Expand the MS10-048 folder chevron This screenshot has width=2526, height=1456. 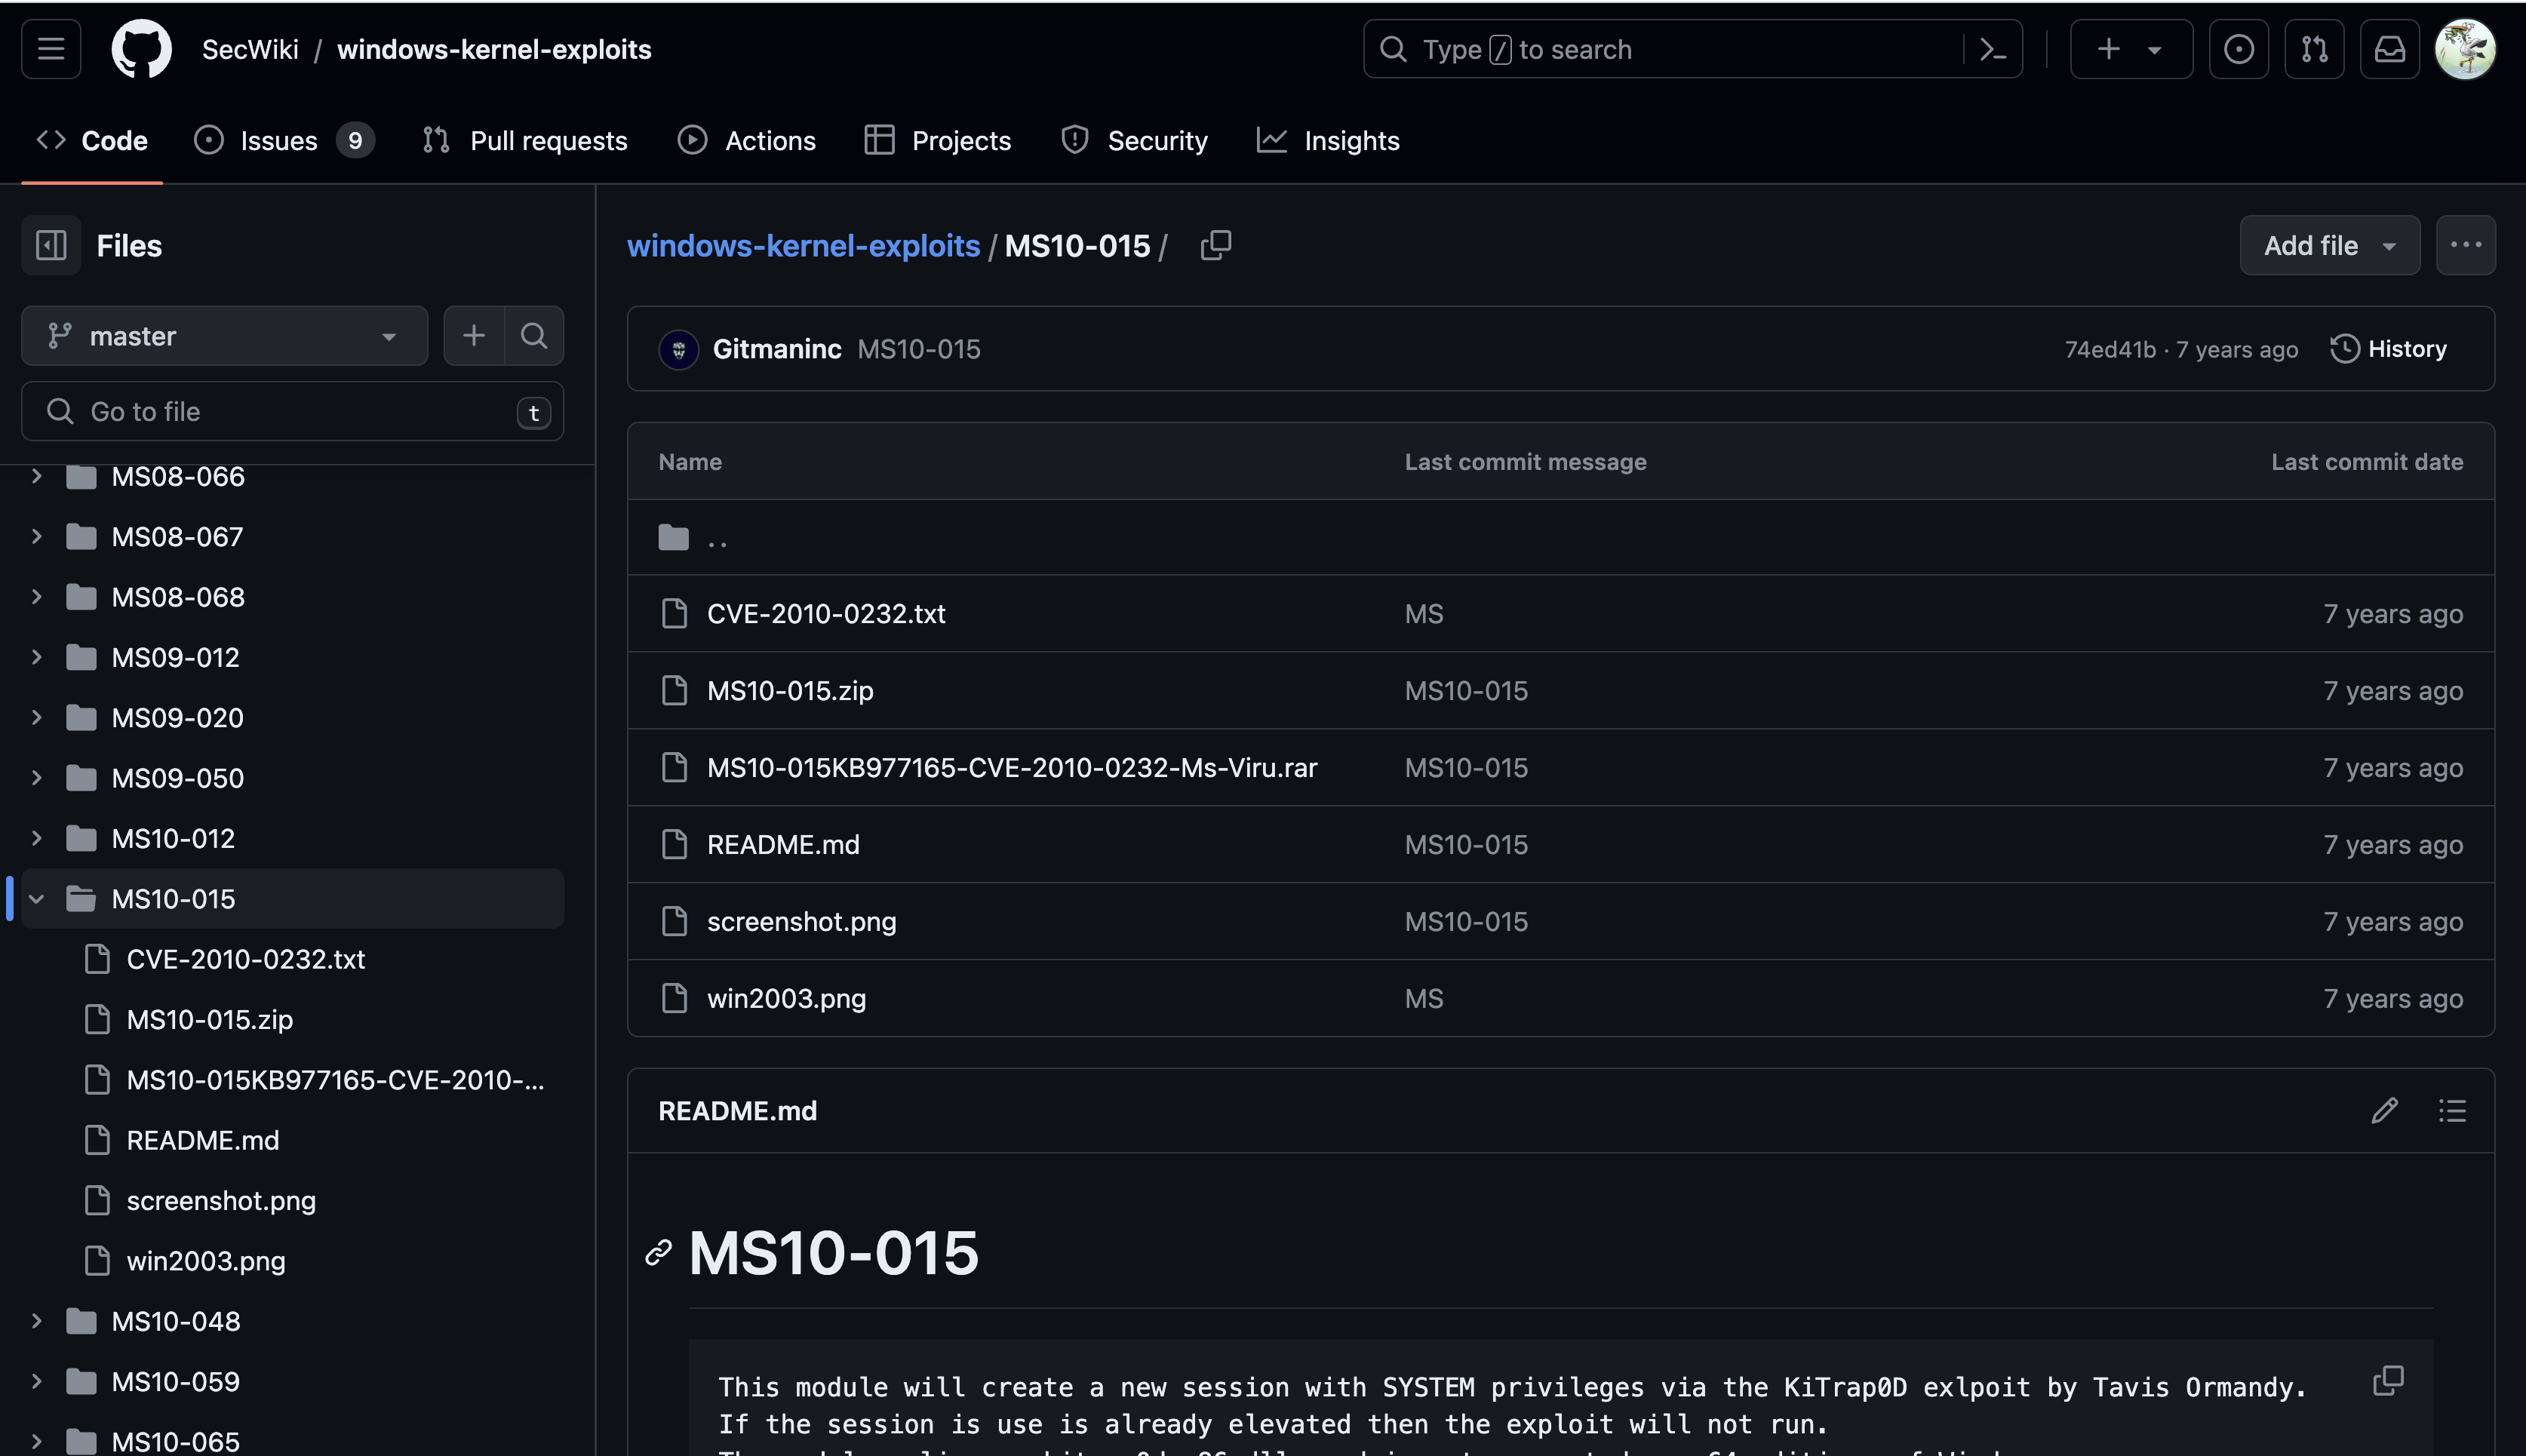[x=37, y=1321]
